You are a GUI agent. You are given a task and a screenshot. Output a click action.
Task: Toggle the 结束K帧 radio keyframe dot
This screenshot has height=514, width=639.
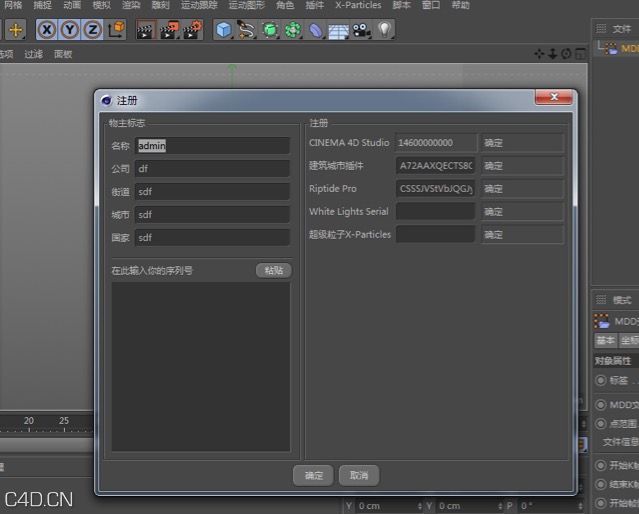(600, 484)
